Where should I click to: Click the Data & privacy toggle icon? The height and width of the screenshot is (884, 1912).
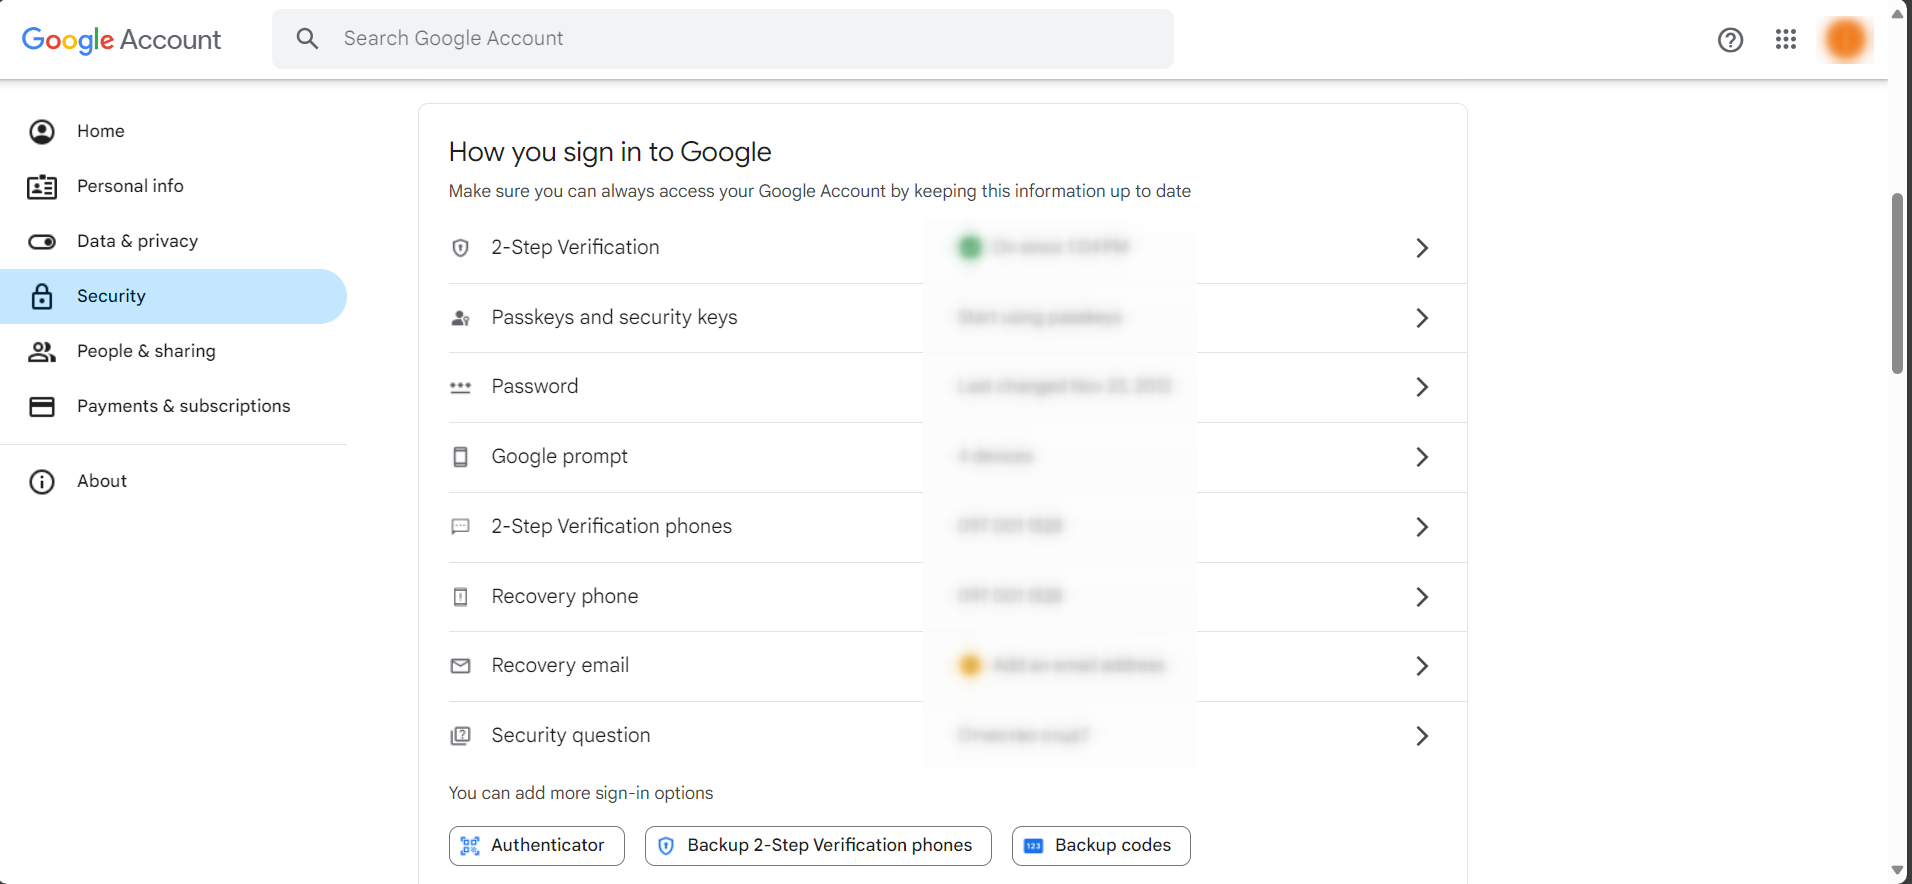click(x=42, y=241)
